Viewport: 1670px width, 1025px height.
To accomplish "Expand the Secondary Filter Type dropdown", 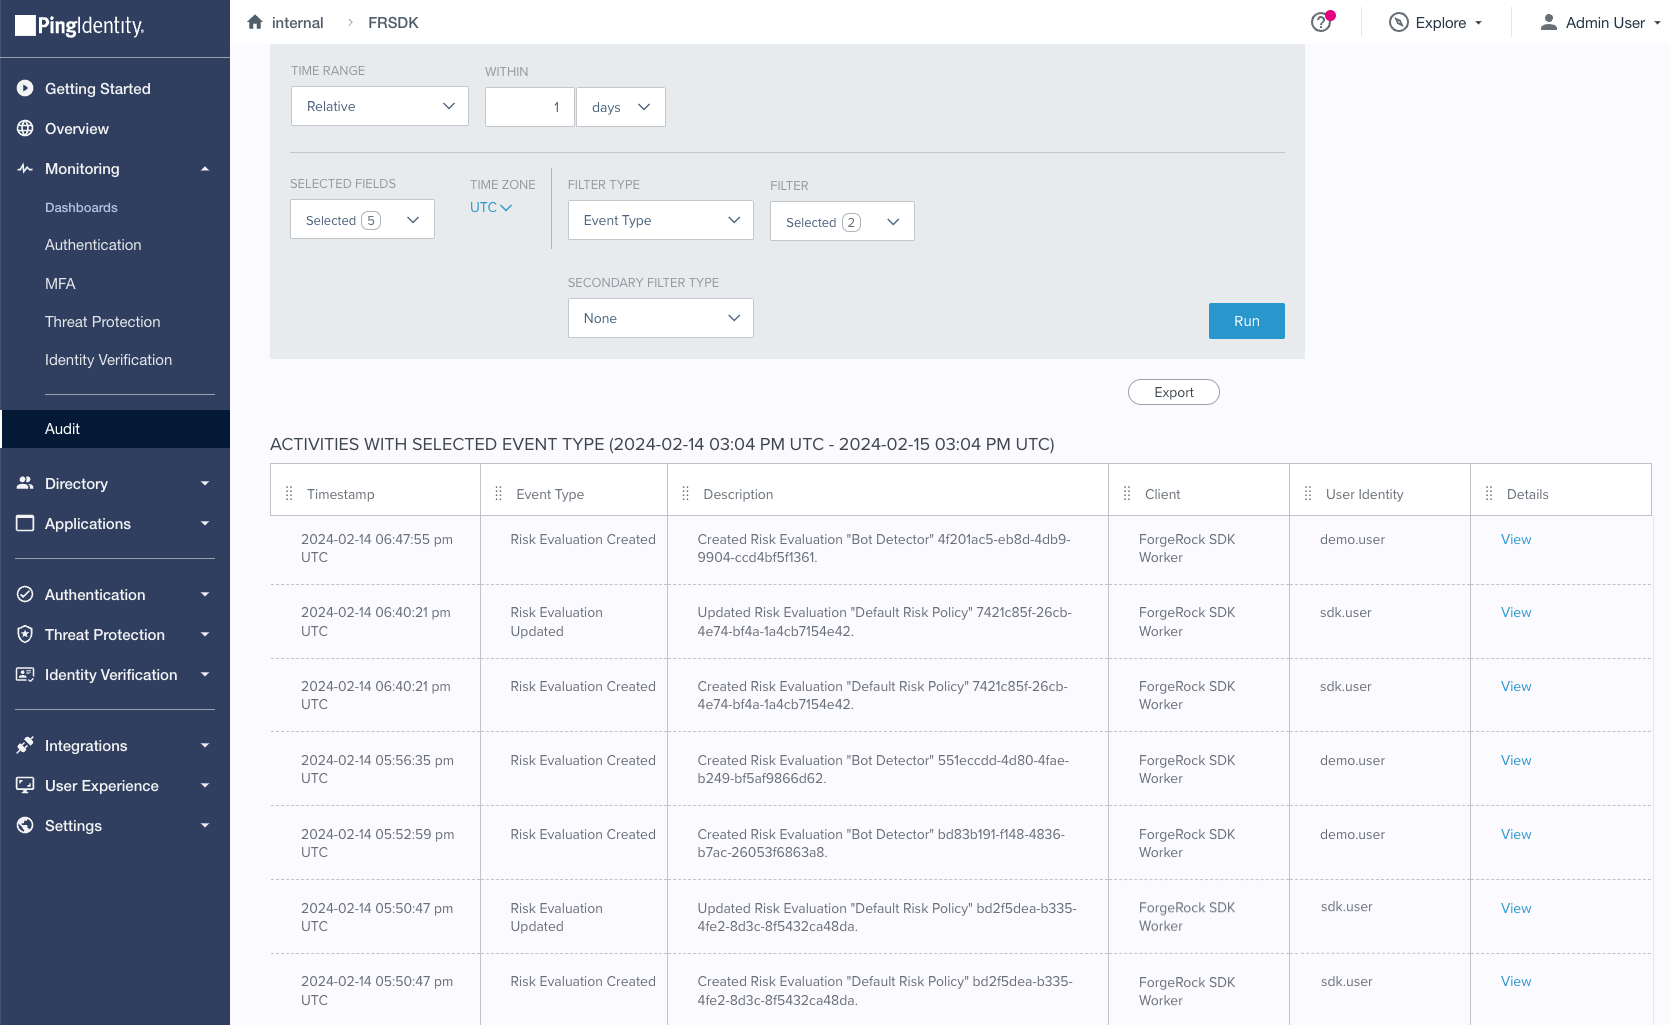I will tap(660, 318).
